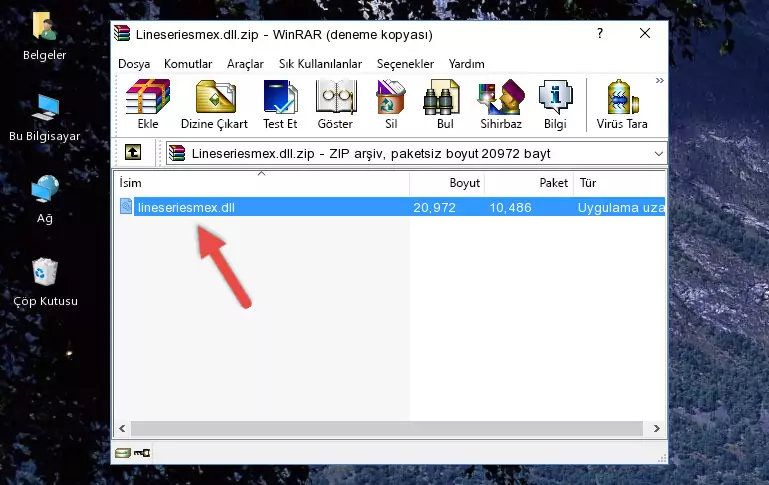The height and width of the screenshot is (485, 769).
Task: Click the WinRAR title bar icon
Action: pyautogui.click(x=122, y=34)
